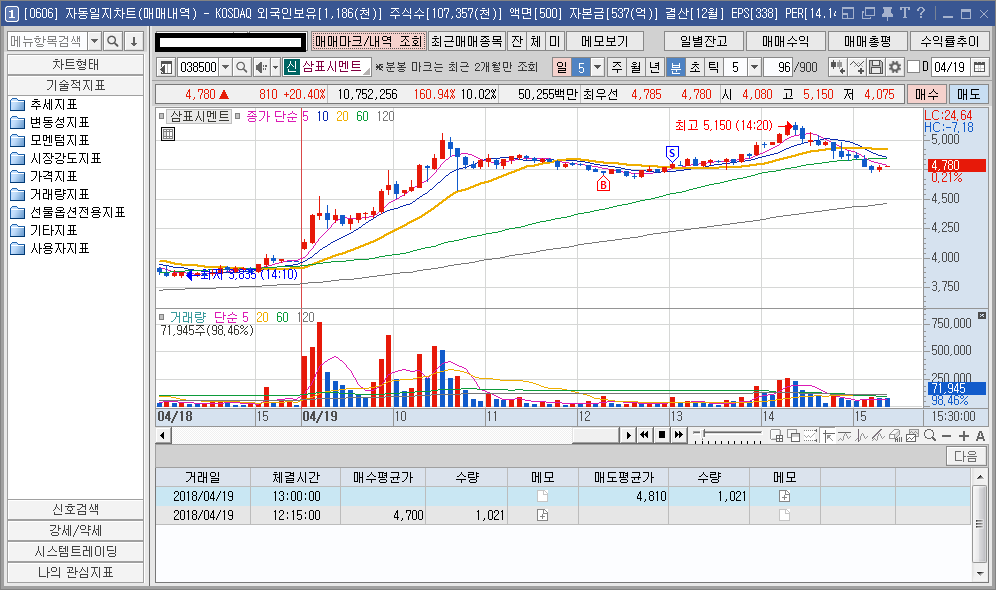Click the down arrow icon beside menu search

click(x=133, y=41)
